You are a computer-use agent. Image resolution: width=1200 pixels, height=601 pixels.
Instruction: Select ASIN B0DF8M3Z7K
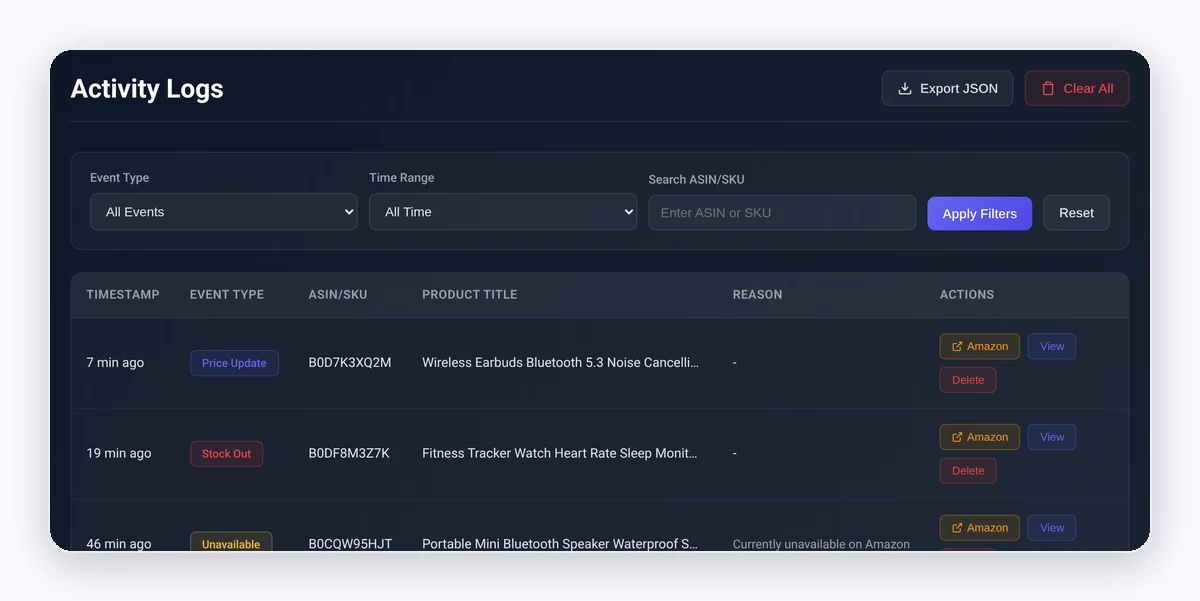(x=349, y=454)
